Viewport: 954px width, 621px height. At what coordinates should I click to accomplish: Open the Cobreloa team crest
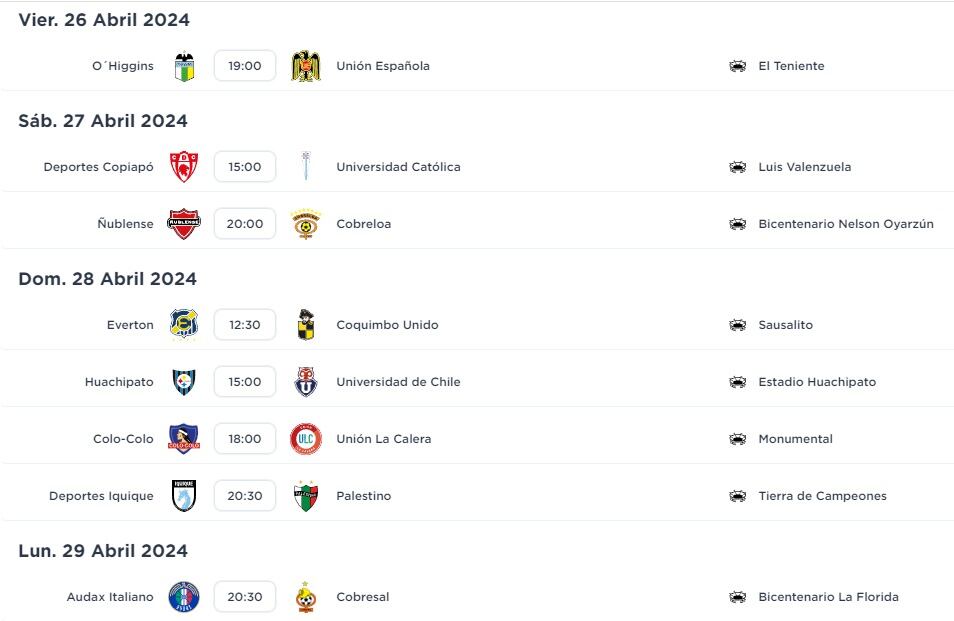(x=305, y=224)
